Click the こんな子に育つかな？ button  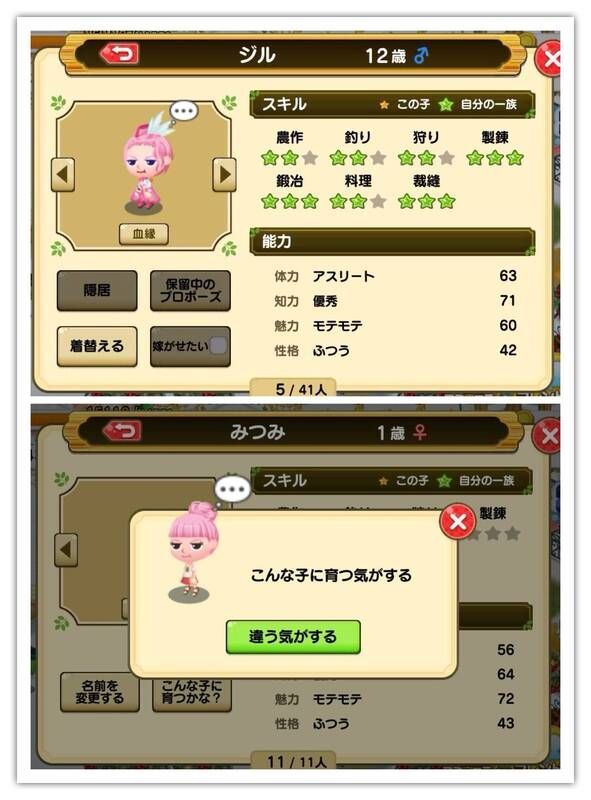pos(192,692)
